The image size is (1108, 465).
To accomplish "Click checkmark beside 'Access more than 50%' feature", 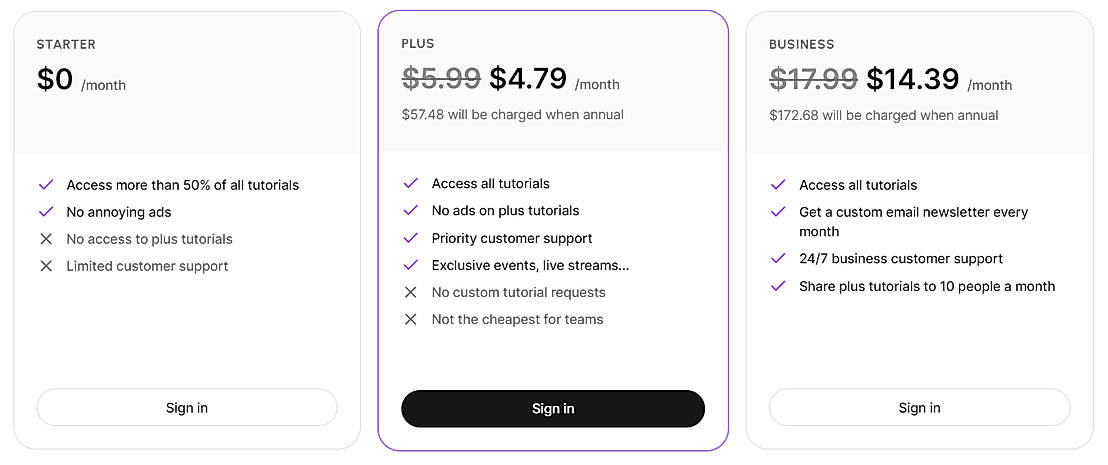I will click(45, 185).
